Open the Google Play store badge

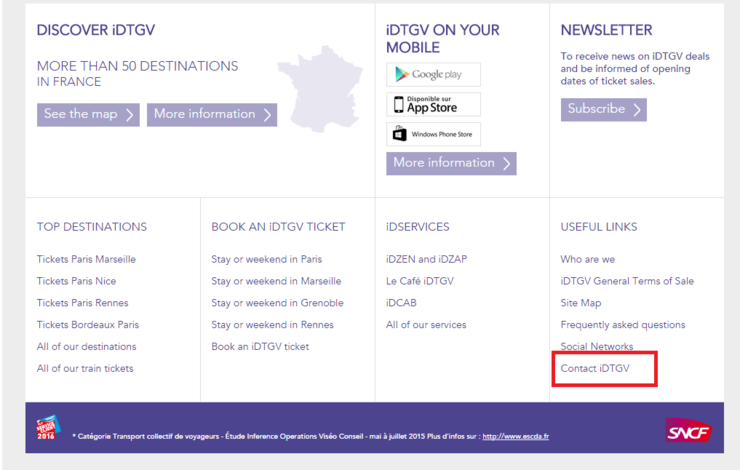[x=433, y=75]
